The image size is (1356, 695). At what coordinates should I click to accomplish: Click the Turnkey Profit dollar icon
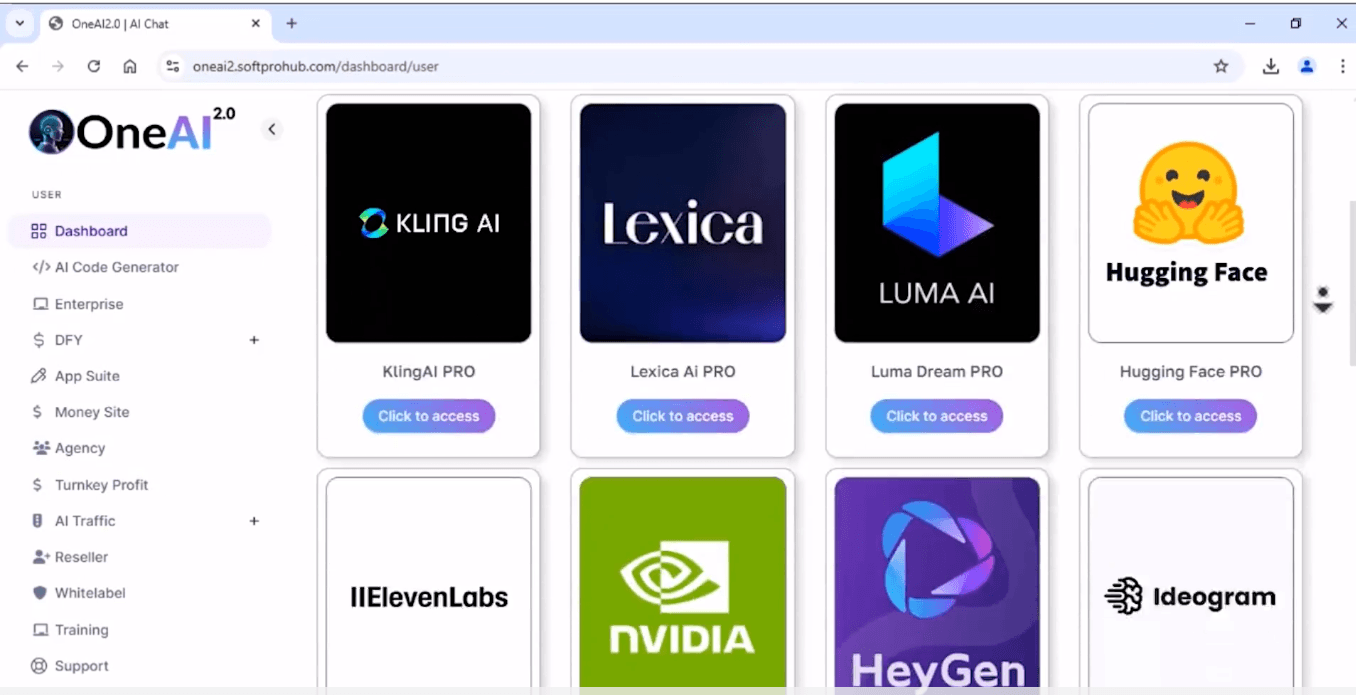click(37, 485)
